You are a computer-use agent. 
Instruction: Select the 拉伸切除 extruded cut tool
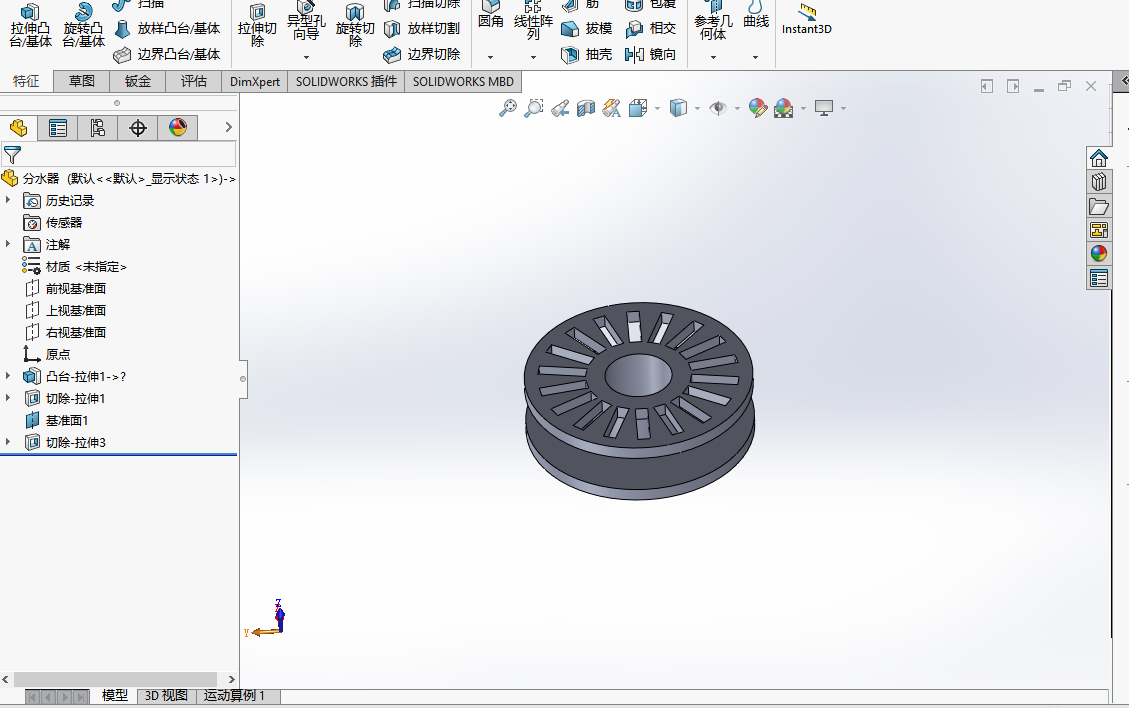click(x=257, y=25)
